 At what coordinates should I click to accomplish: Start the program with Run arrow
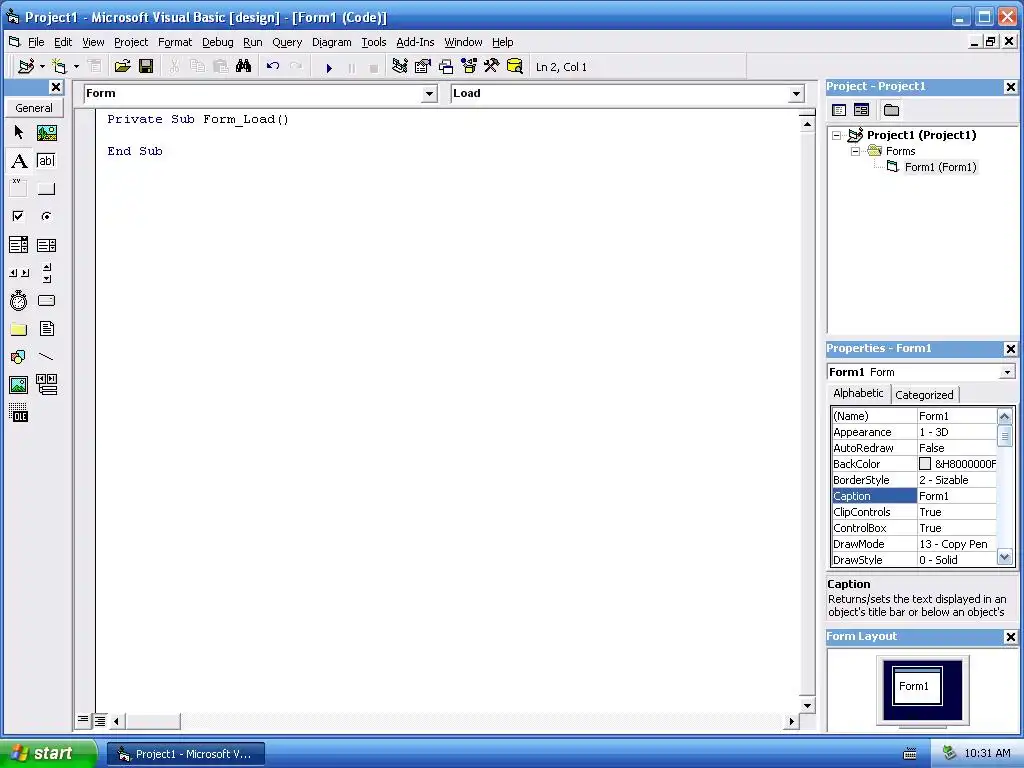click(x=329, y=67)
